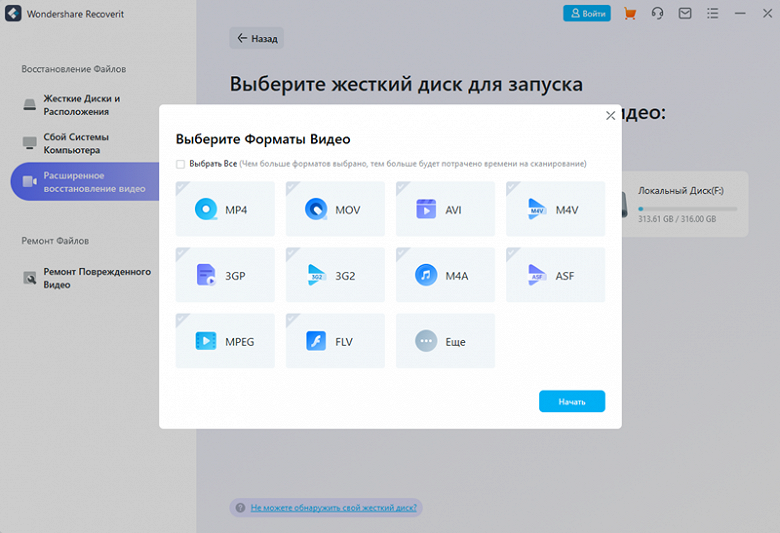Toggle the AVI tile checkmark
Image resolution: width=780 pixels, height=533 pixels.
coord(402,188)
